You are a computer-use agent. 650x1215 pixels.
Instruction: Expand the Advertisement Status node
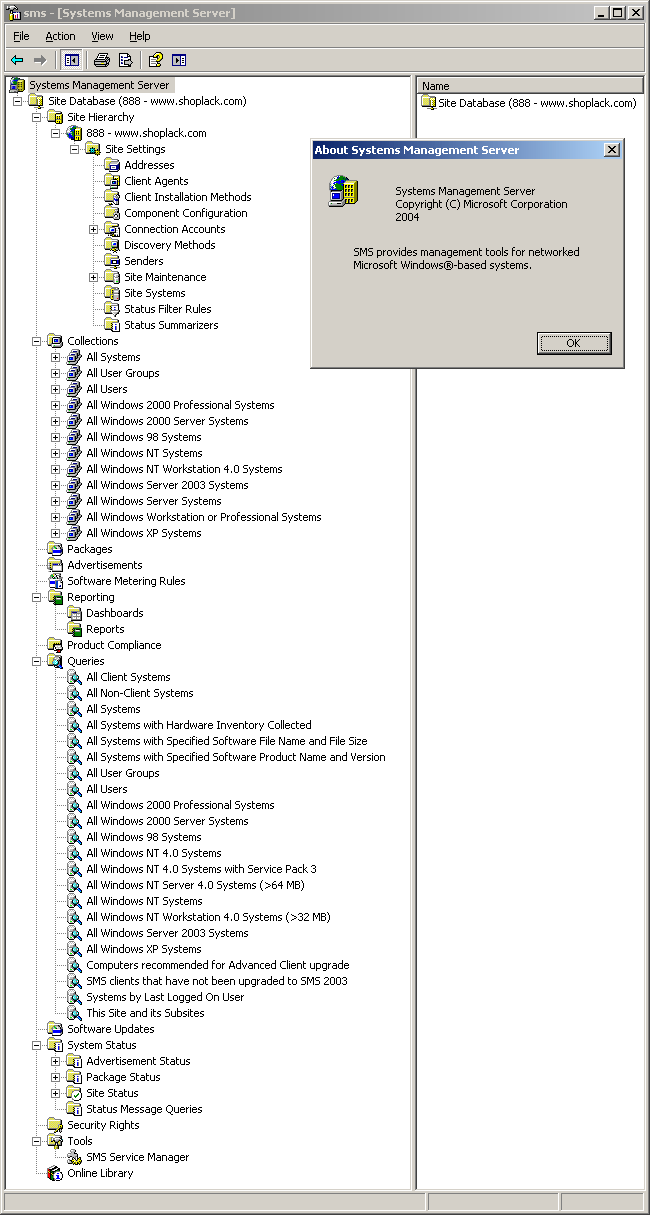(56, 1061)
